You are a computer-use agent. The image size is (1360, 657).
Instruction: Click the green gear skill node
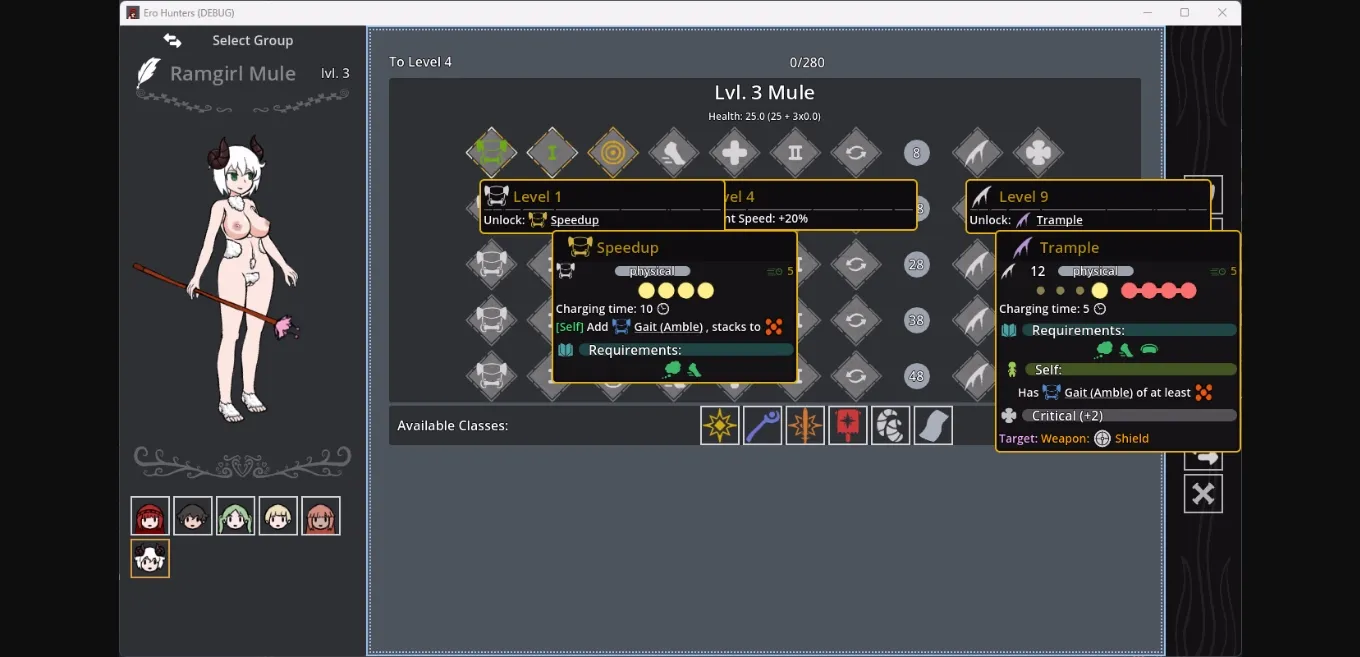coord(491,153)
